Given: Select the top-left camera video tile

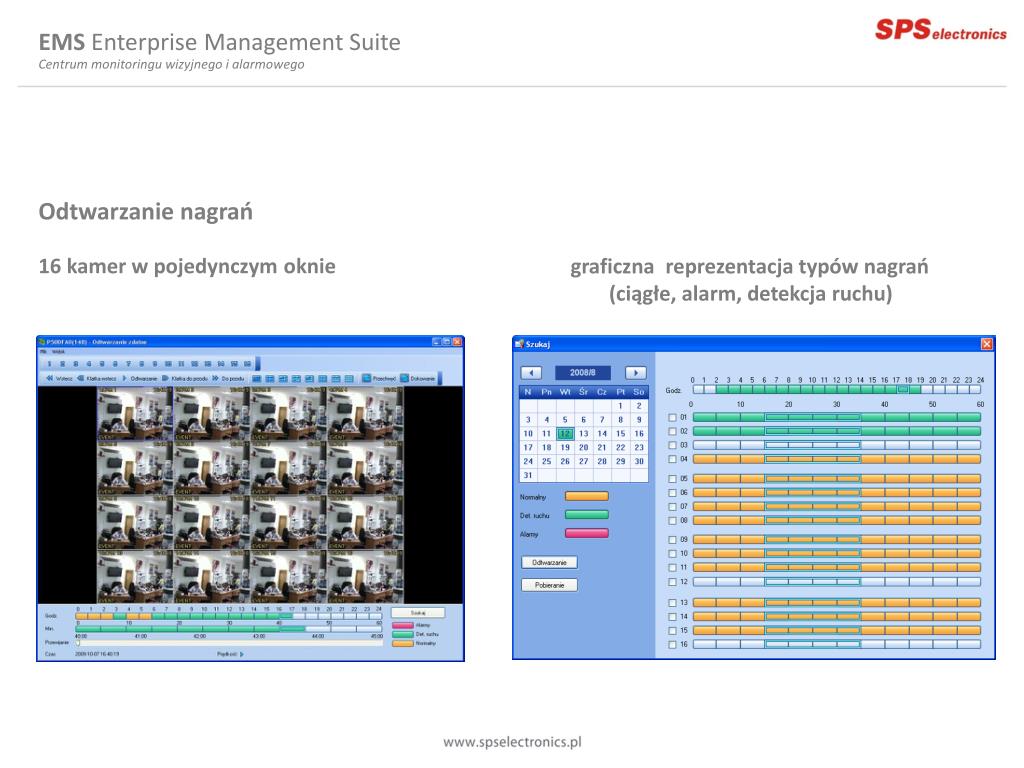Looking at the screenshot, I should (135, 414).
